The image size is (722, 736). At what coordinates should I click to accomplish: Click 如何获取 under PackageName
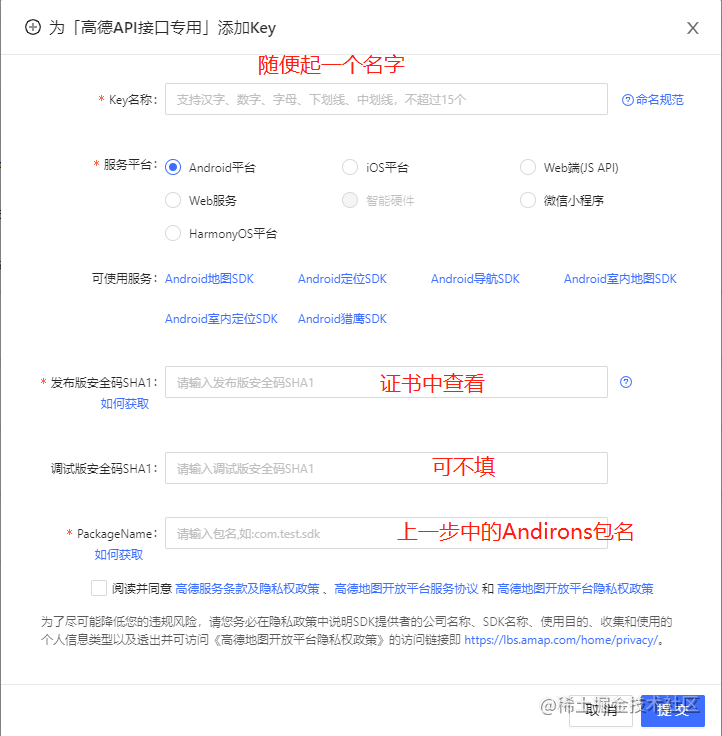[x=119, y=555]
